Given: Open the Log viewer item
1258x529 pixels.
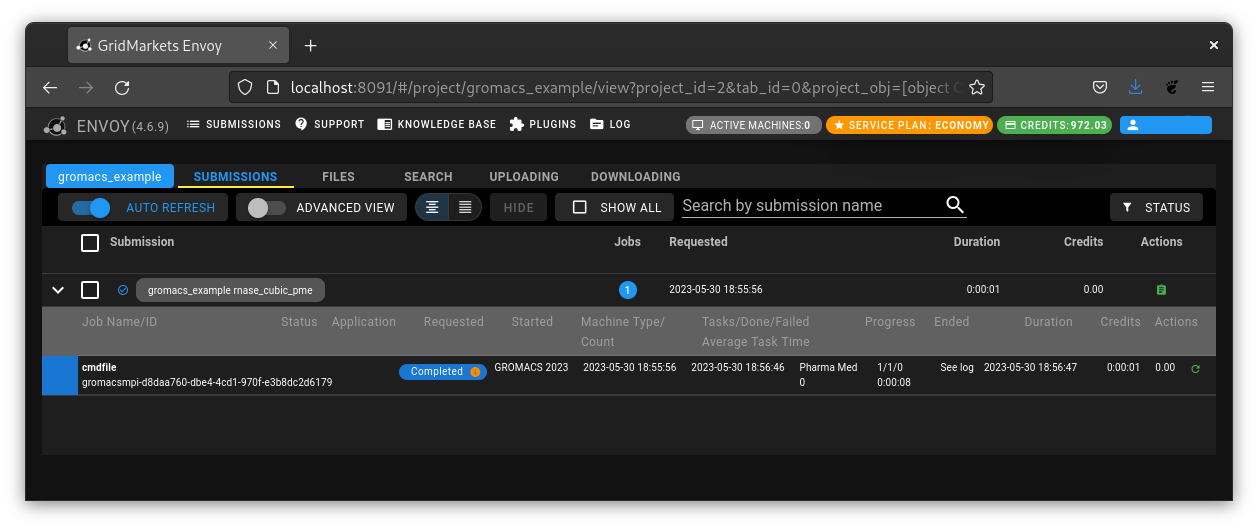Looking at the screenshot, I should coord(610,125).
